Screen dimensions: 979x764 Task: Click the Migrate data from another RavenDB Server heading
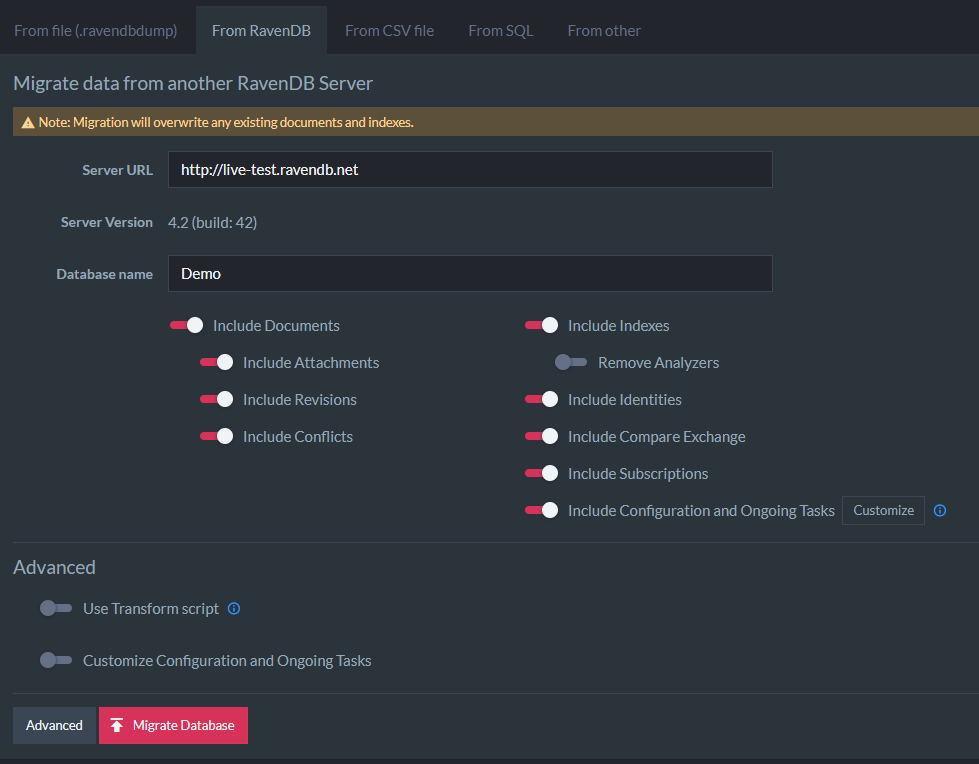(x=193, y=83)
